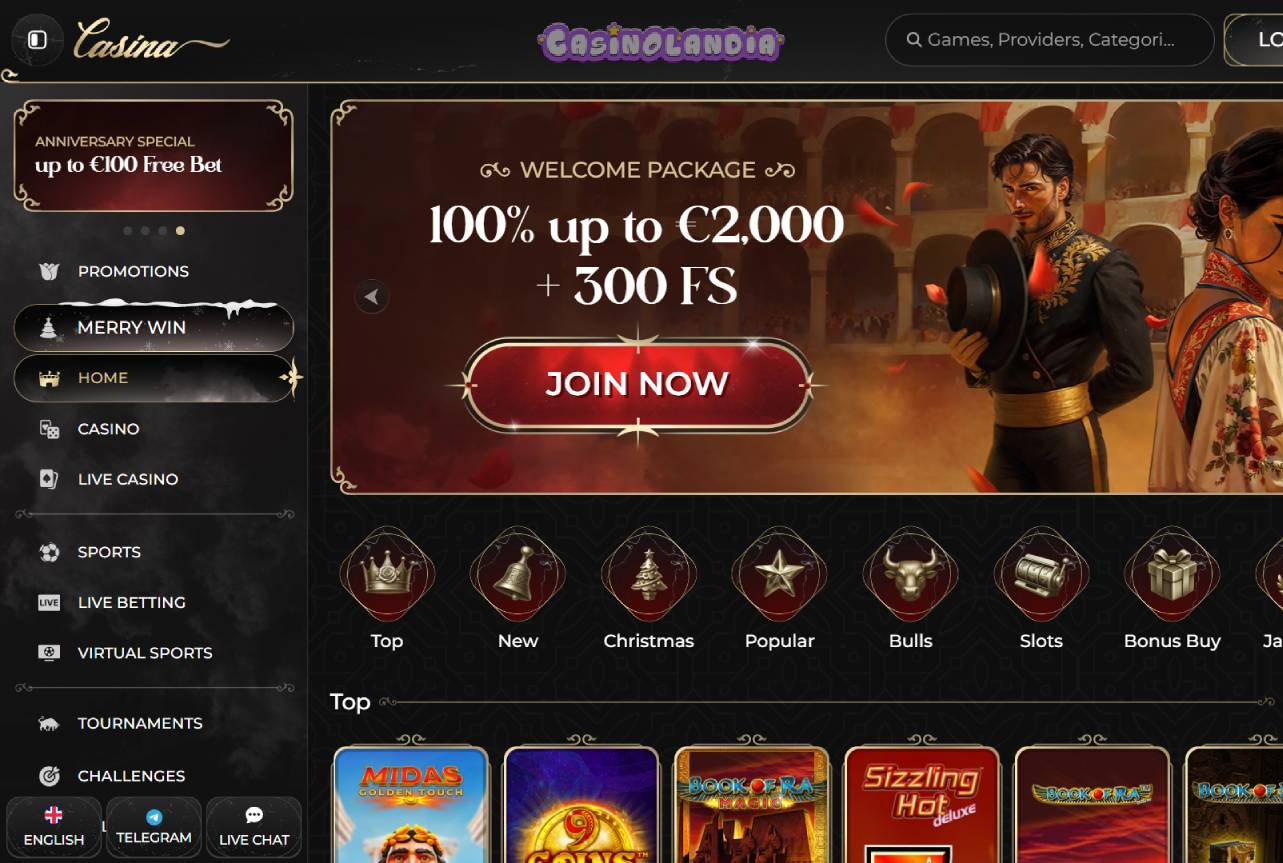1283x863 pixels.
Task: Open the Bulls category icon
Action: 911,575
